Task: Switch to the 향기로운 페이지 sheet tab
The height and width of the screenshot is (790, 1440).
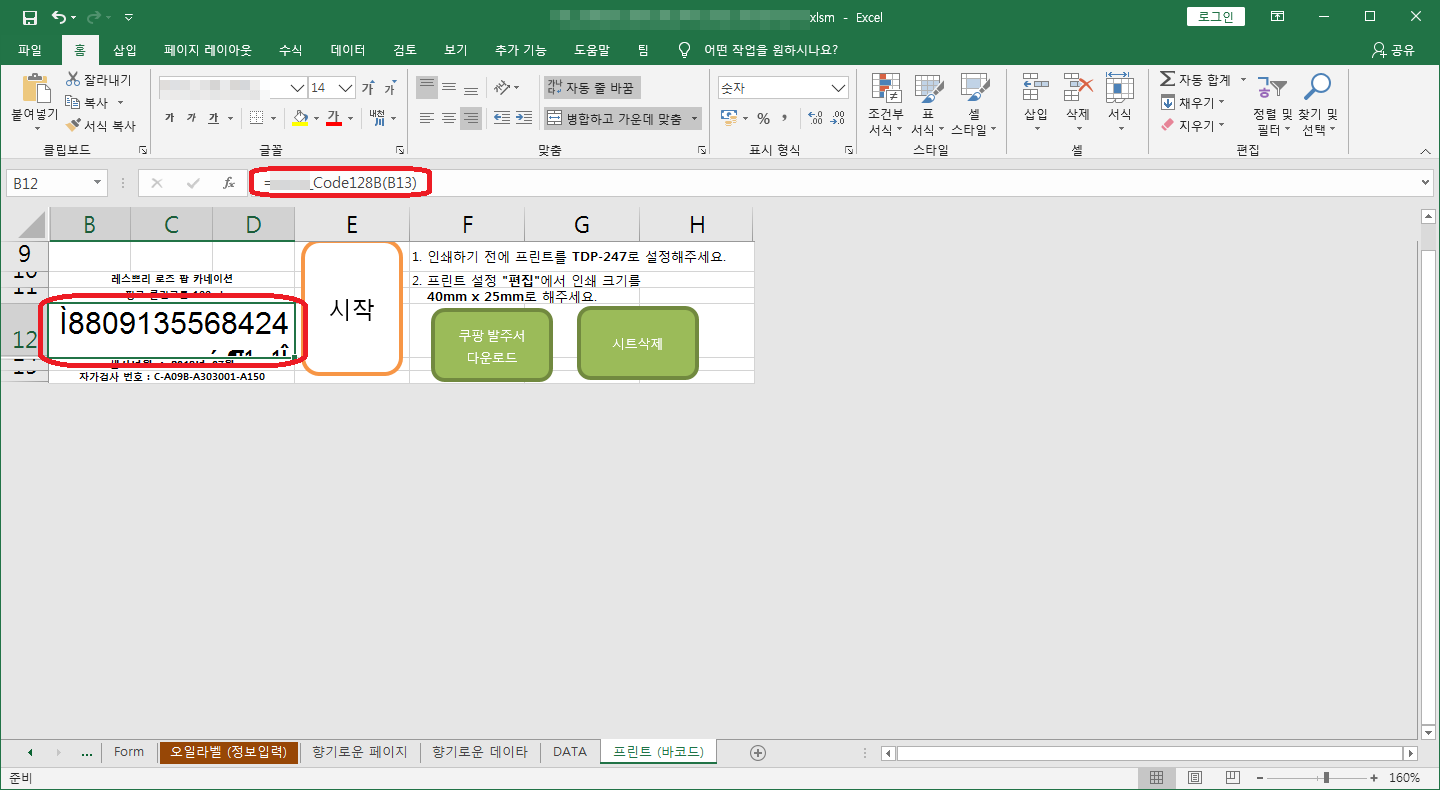Action: click(x=359, y=752)
